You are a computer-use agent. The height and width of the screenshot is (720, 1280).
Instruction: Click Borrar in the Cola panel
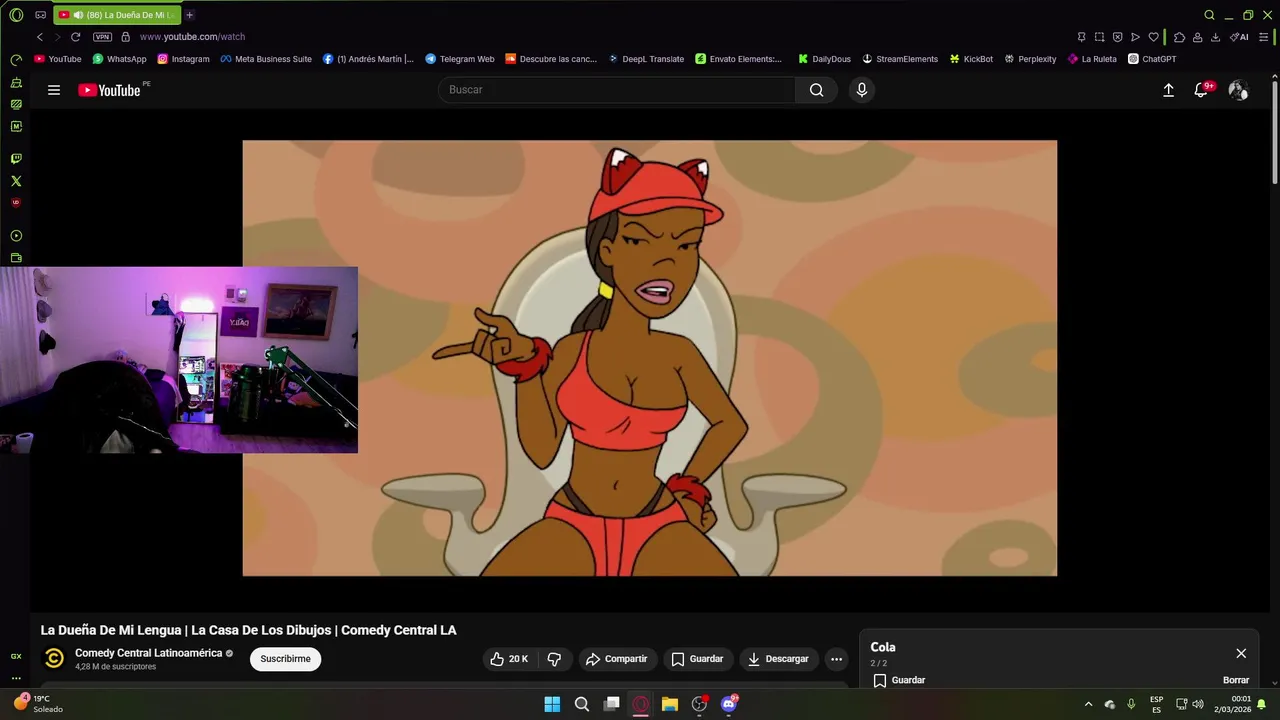pos(1236,680)
